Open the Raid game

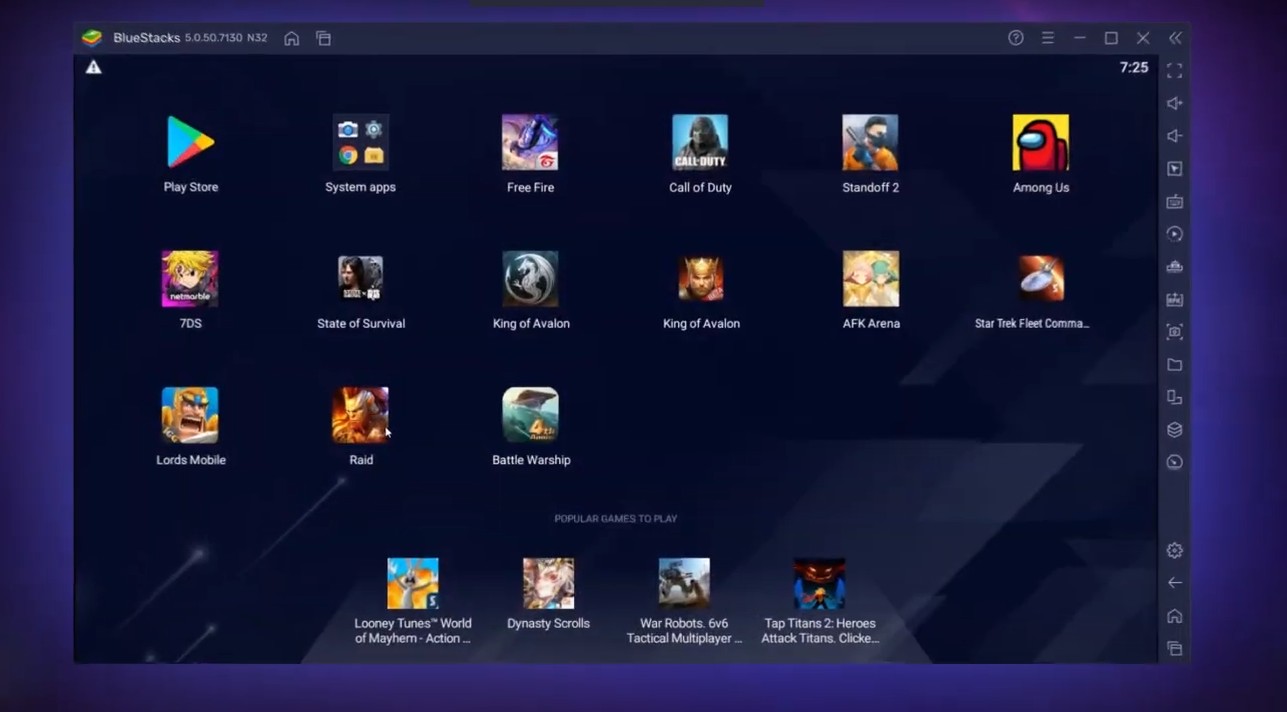click(x=360, y=415)
